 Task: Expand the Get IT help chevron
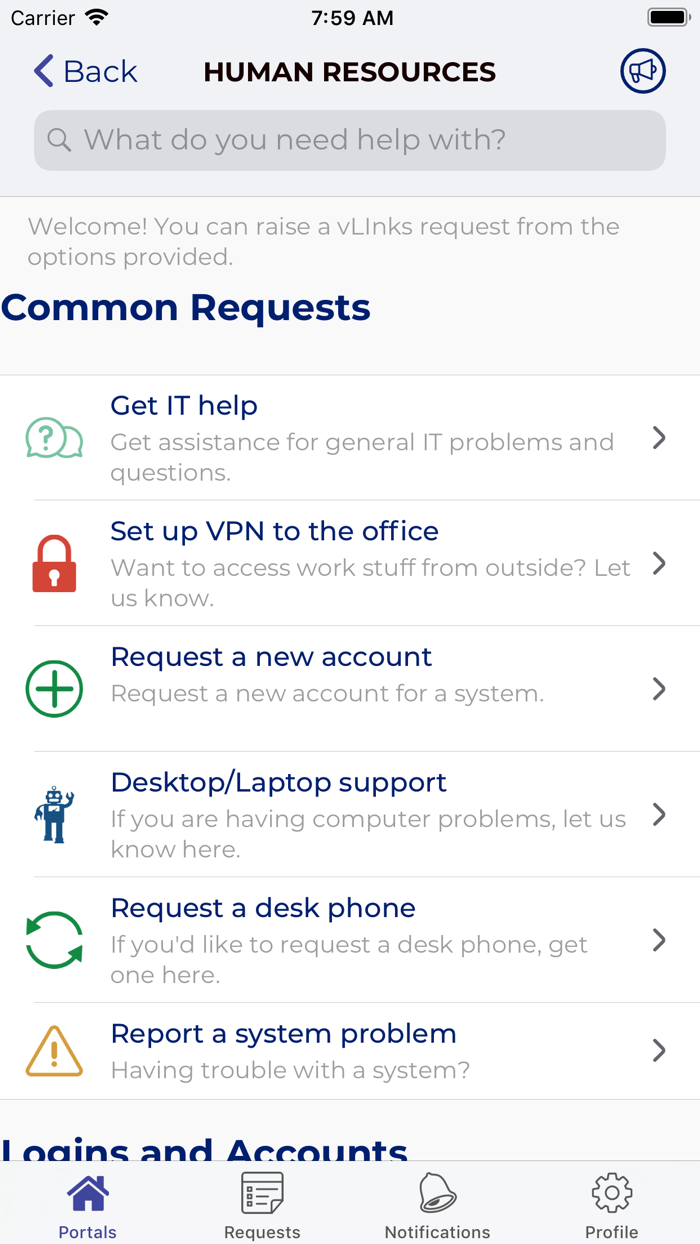659,437
